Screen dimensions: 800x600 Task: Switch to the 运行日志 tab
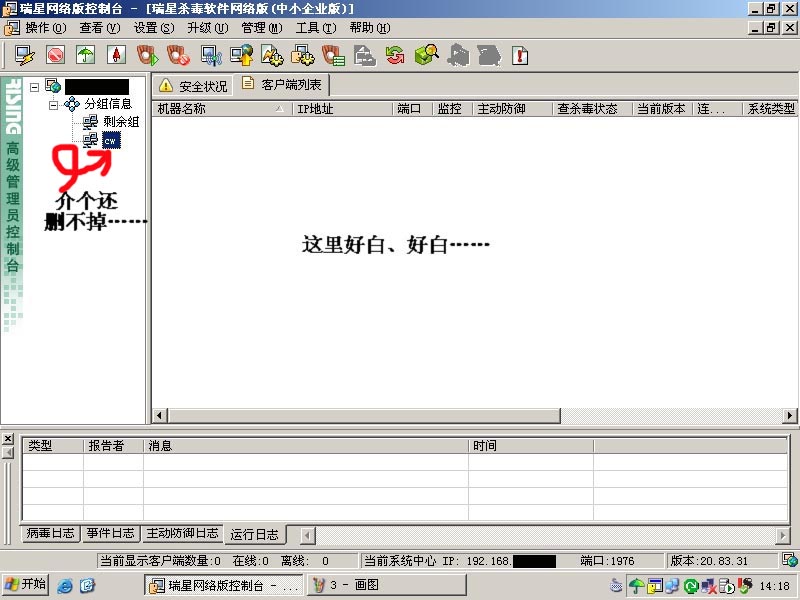pyautogui.click(x=255, y=535)
